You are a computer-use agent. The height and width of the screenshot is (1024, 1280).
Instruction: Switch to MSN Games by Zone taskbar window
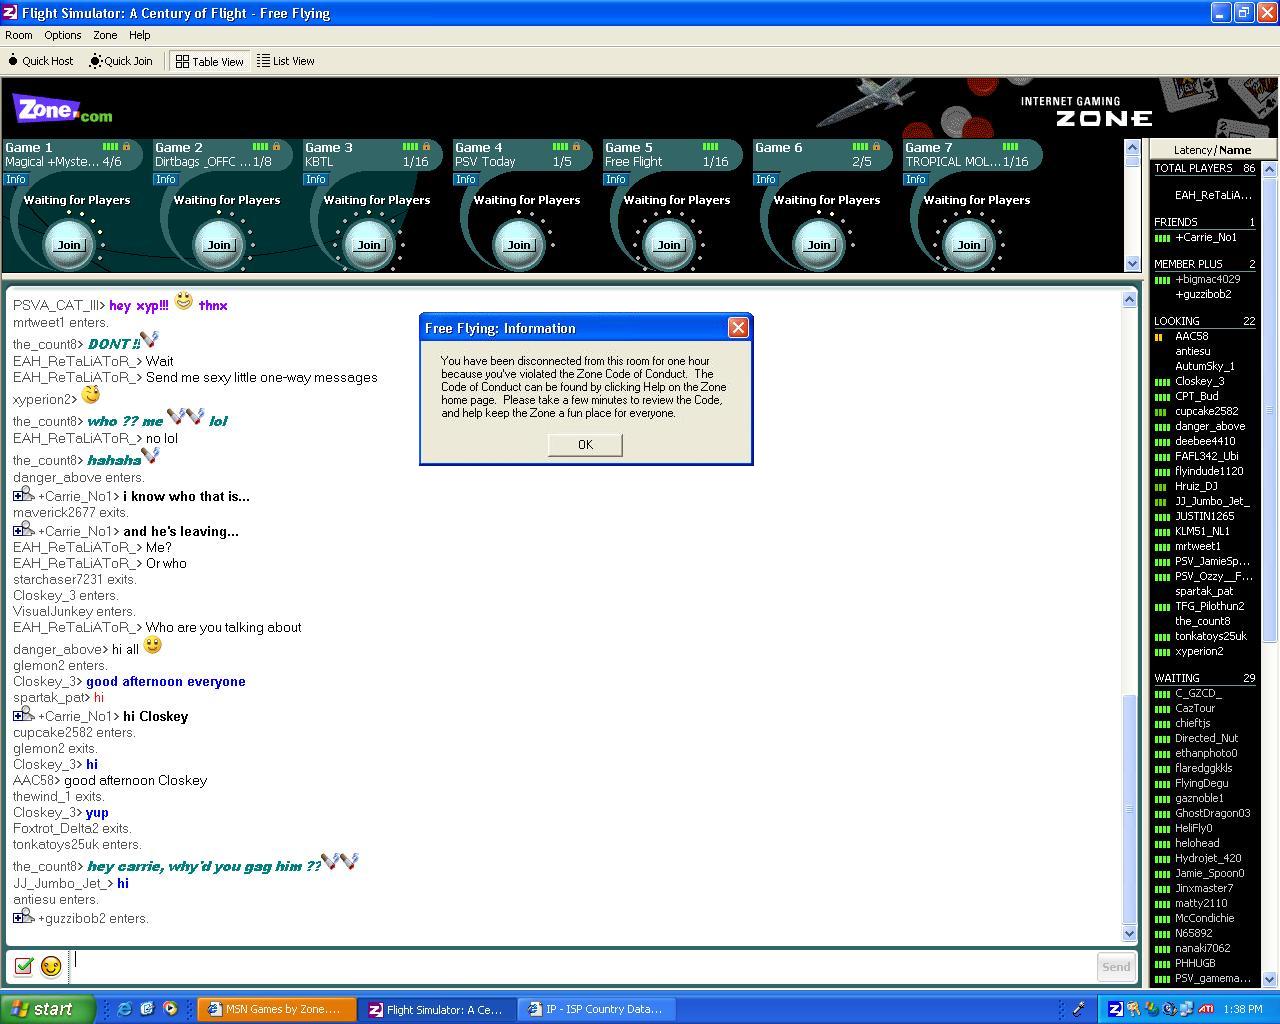click(277, 1009)
